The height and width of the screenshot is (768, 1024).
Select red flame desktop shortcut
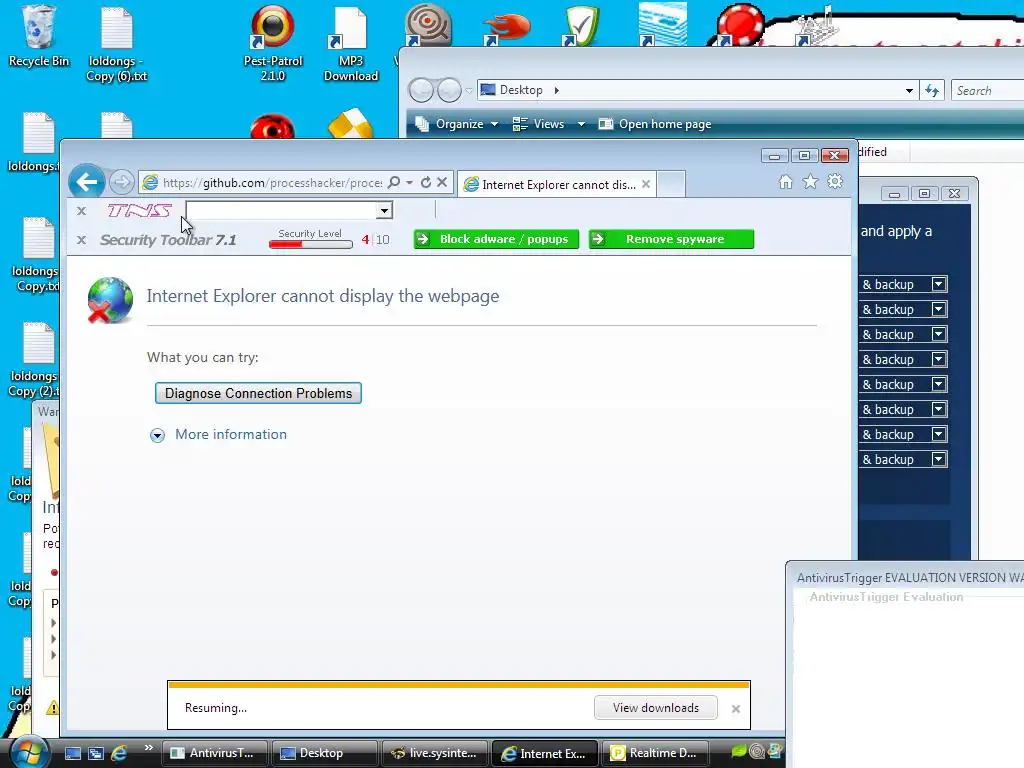[505, 27]
